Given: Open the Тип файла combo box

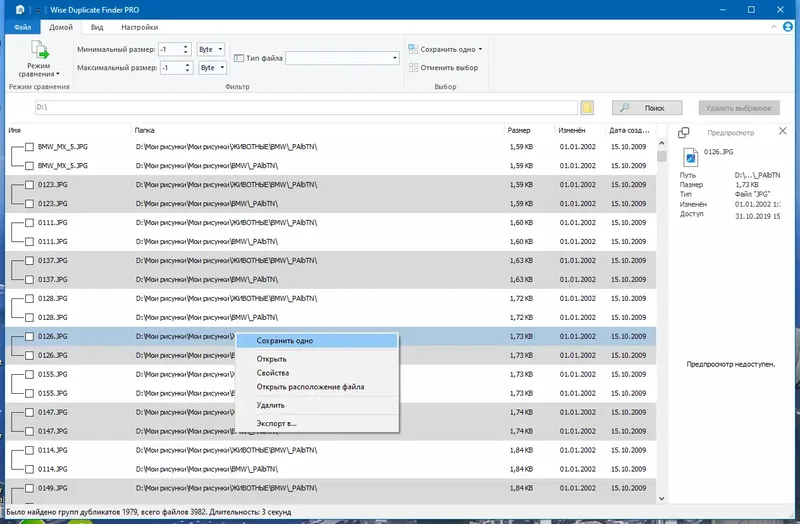Looking at the screenshot, I should tap(342, 58).
